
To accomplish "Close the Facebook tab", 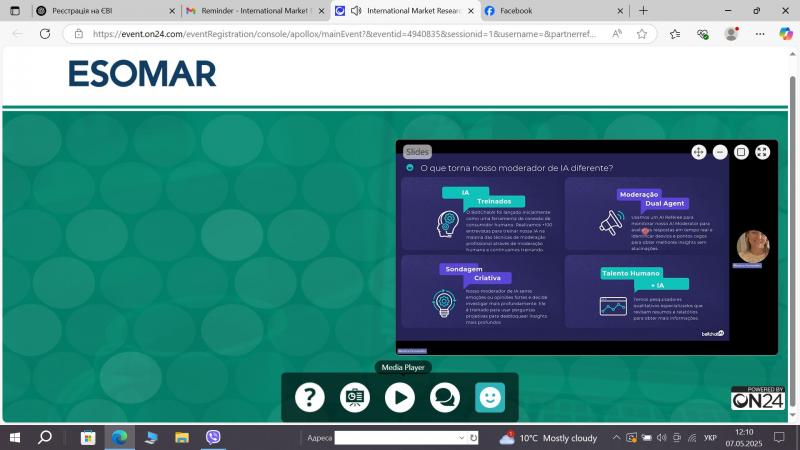I will 620,11.
